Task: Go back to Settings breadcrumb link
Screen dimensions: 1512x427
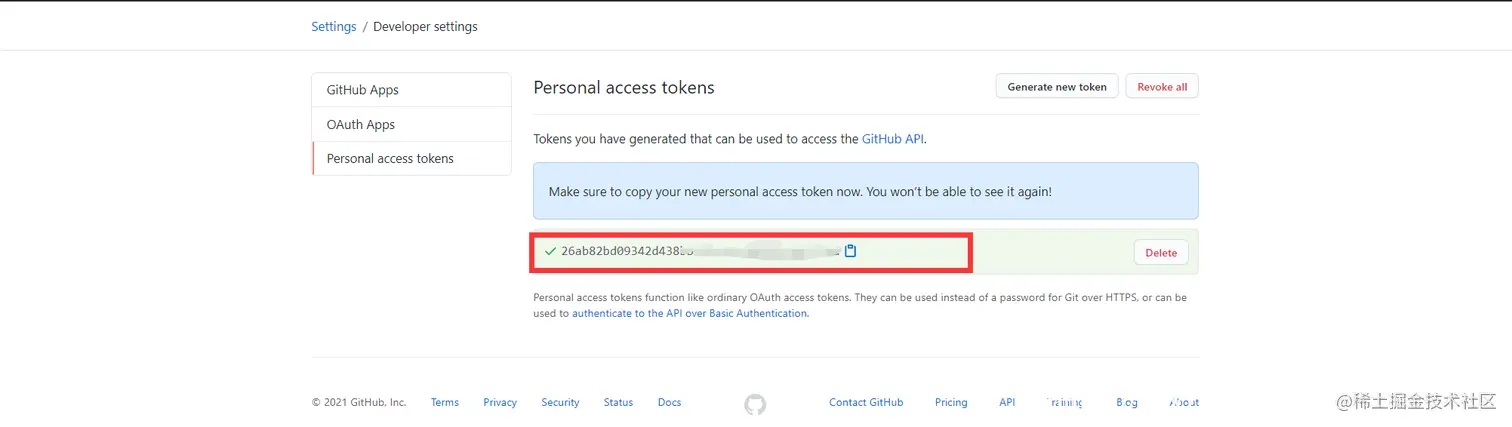Action: tap(334, 27)
